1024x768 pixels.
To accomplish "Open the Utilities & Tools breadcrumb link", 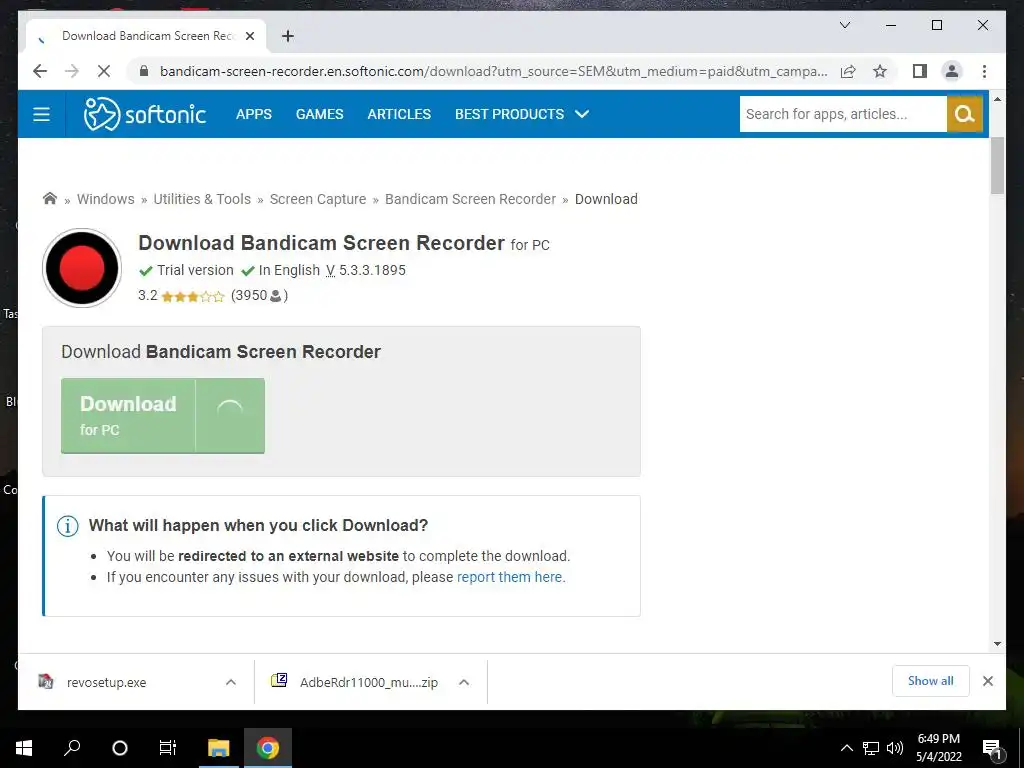I will pos(202,199).
